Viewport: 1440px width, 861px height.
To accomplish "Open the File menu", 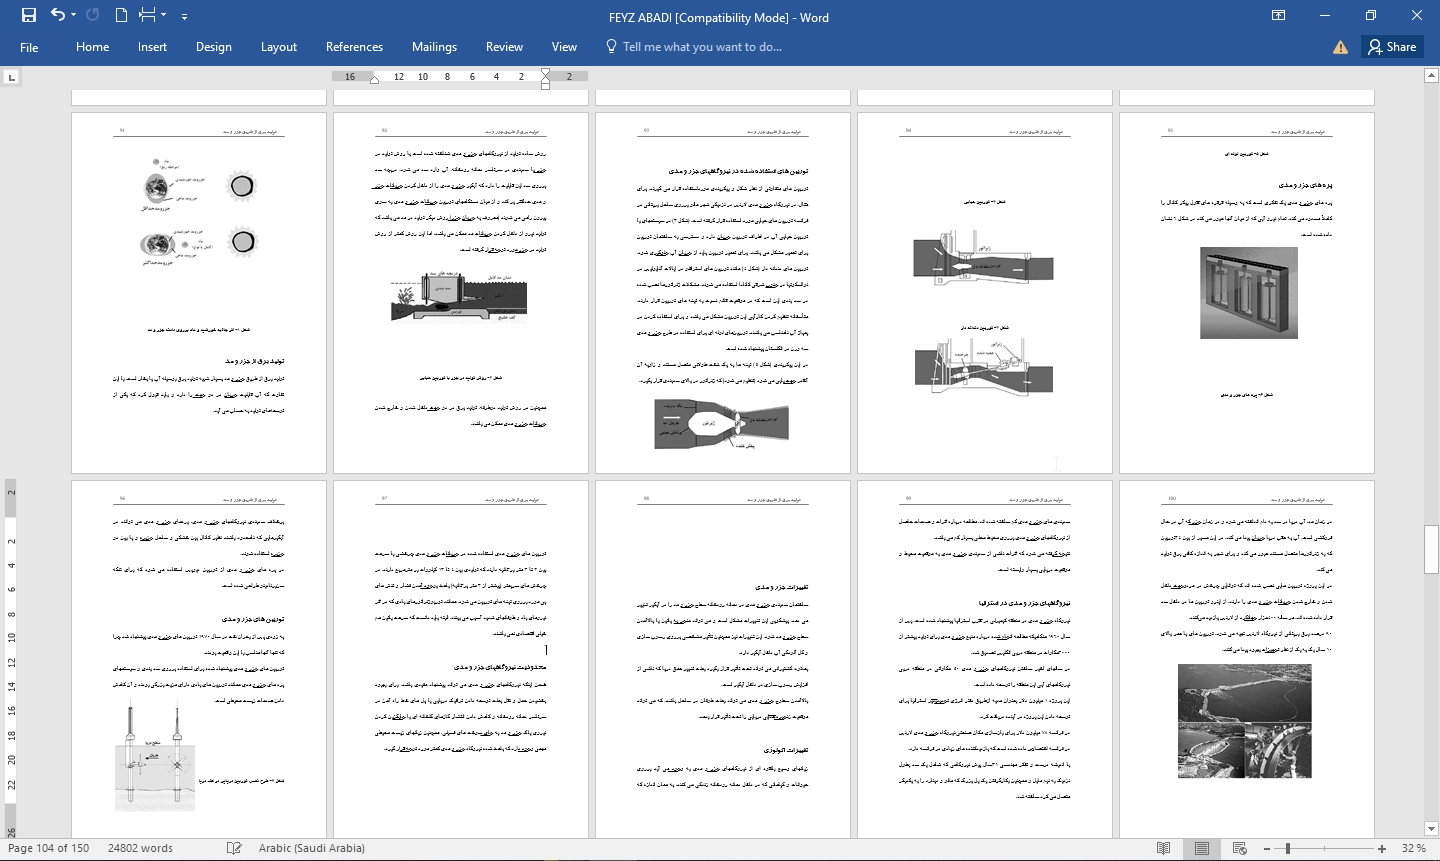I will point(29,47).
